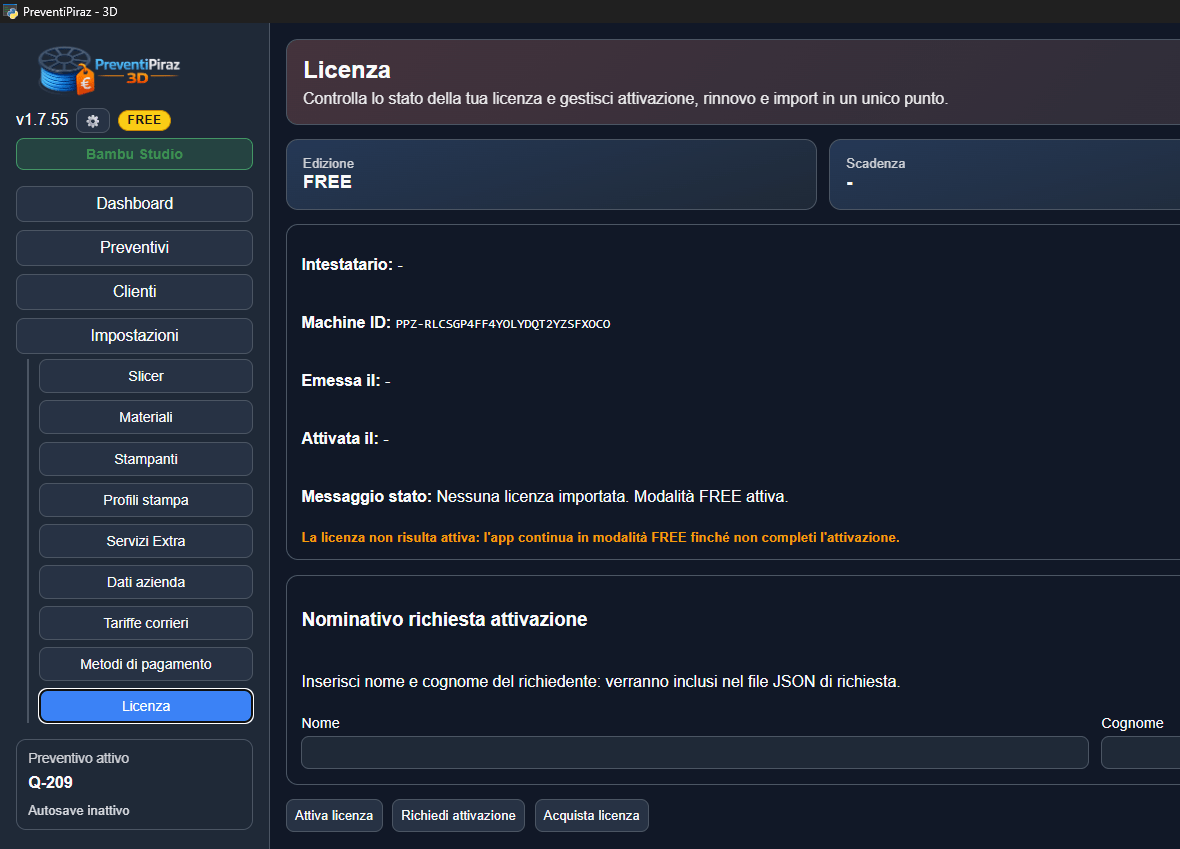Open Slicer settings
Viewport: 1180px width, 849px height.
point(146,376)
